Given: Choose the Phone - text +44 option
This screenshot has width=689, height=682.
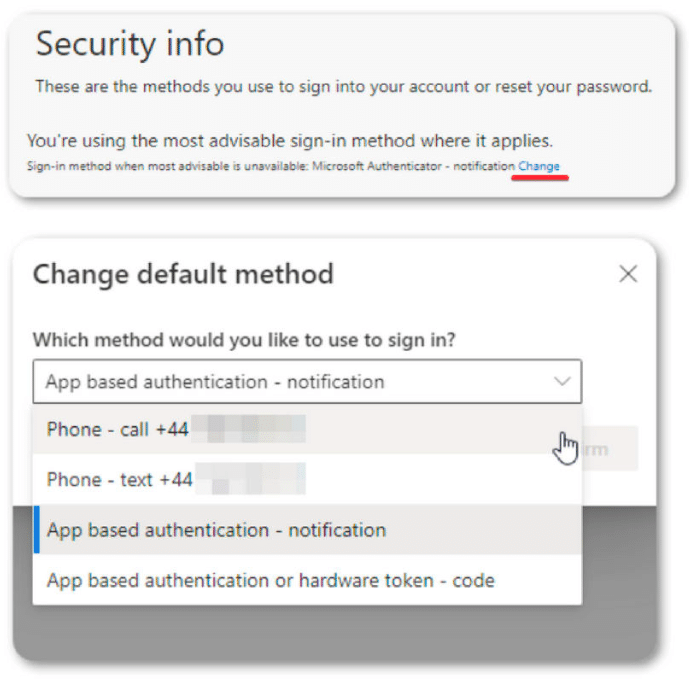Looking at the screenshot, I should 307,479.
